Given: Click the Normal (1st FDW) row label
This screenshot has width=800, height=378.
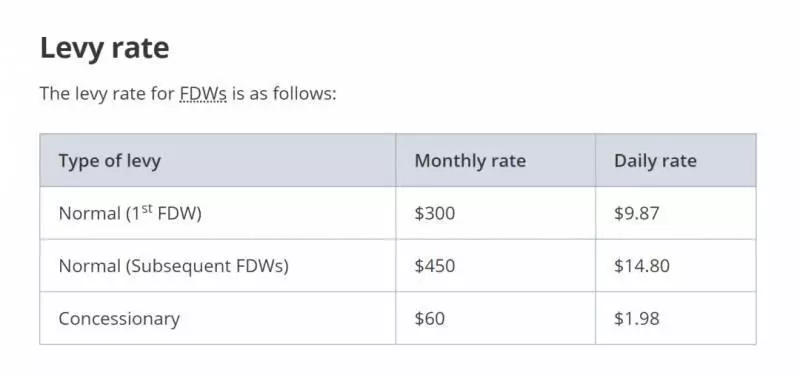Looking at the screenshot, I should tap(130, 213).
